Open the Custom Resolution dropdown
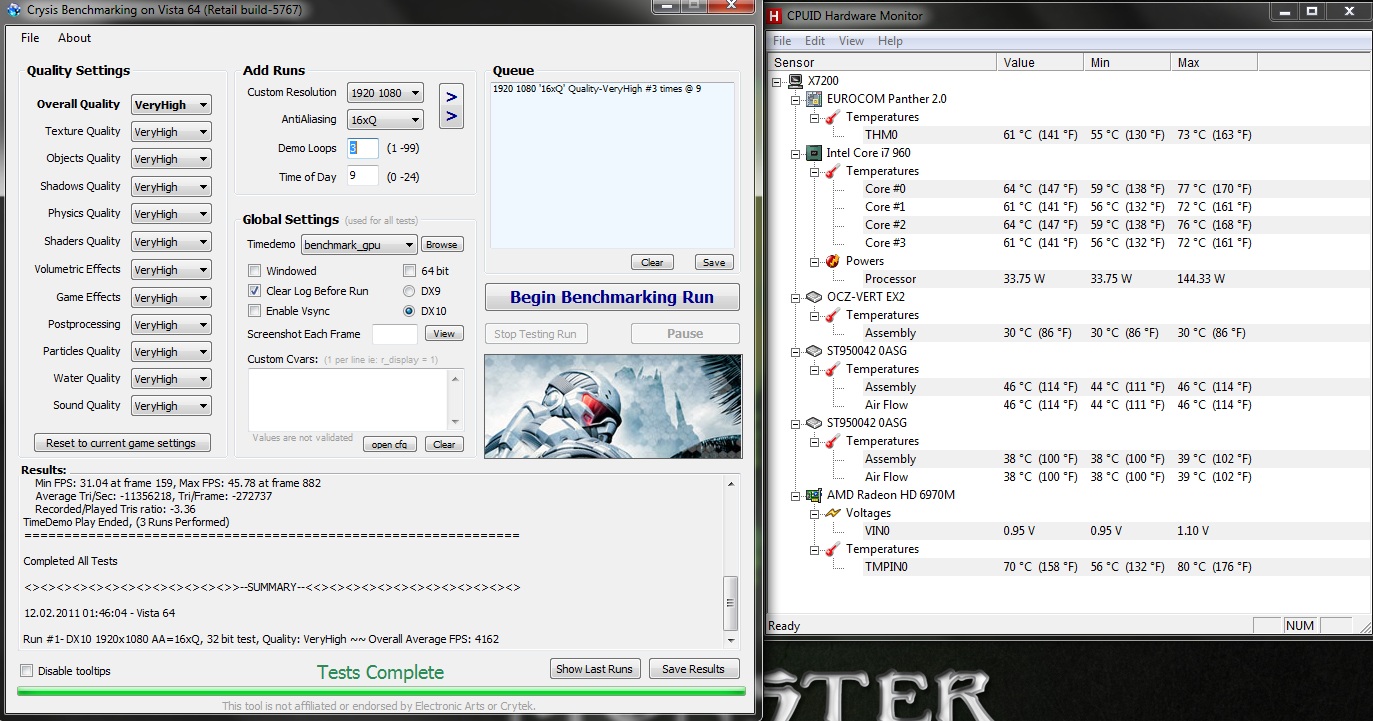 [385, 93]
